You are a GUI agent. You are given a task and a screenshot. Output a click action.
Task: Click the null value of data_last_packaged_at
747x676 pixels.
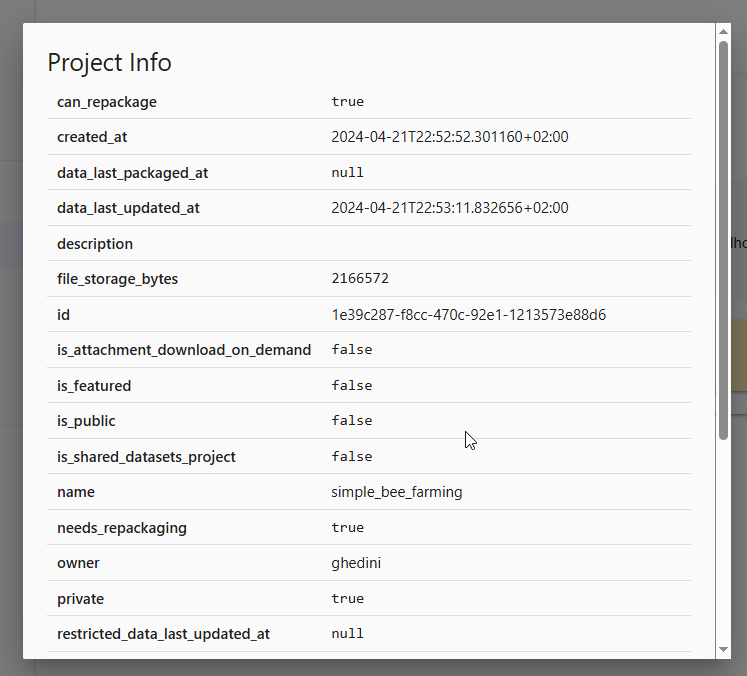(x=348, y=172)
